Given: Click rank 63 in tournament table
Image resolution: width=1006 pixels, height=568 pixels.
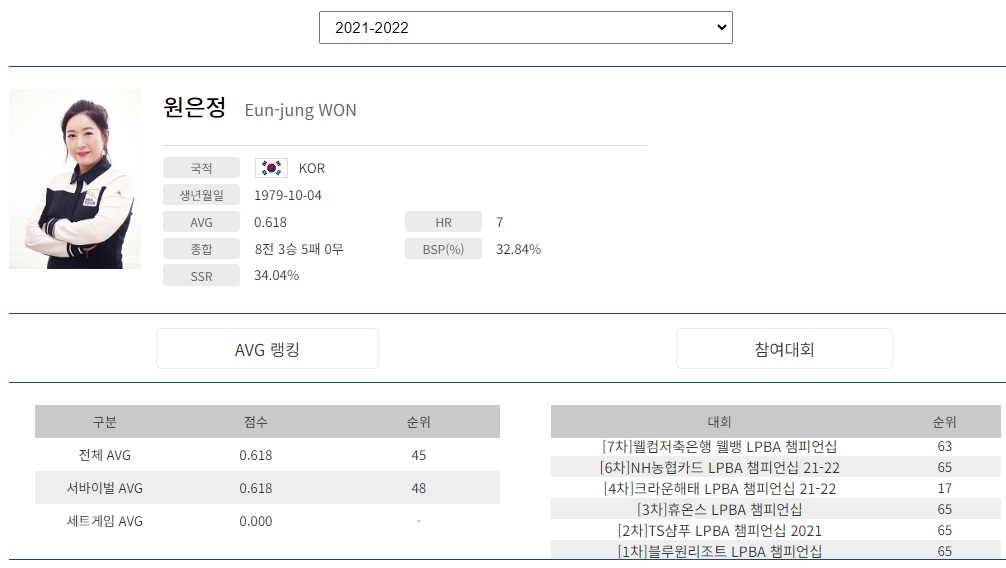Looking at the screenshot, I should (944, 446).
